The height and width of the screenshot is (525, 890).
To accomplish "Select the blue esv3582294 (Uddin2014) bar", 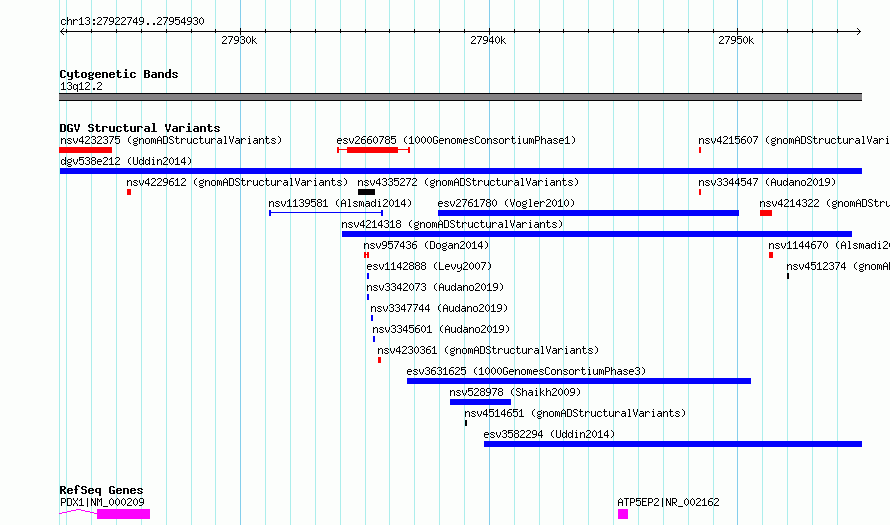I will coord(673,444).
